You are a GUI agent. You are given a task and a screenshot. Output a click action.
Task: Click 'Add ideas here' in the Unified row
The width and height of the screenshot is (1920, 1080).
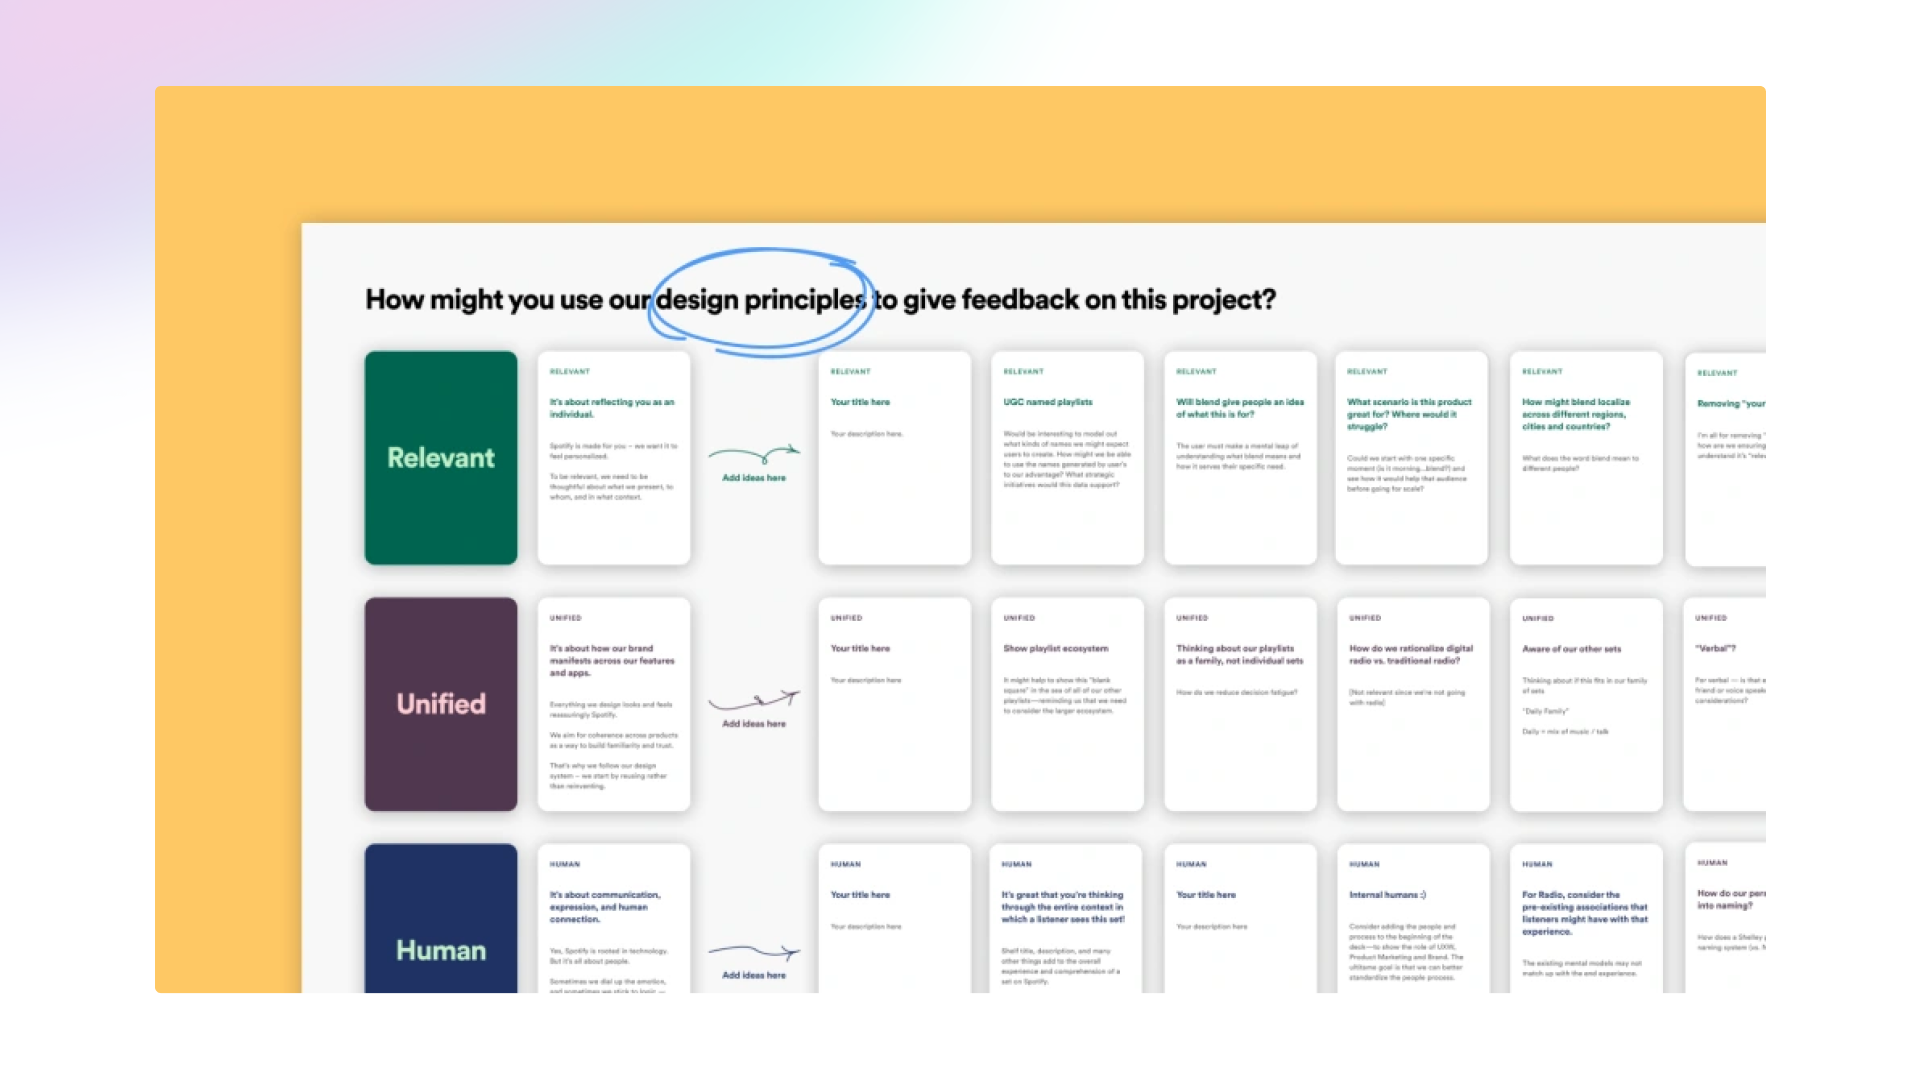point(754,724)
